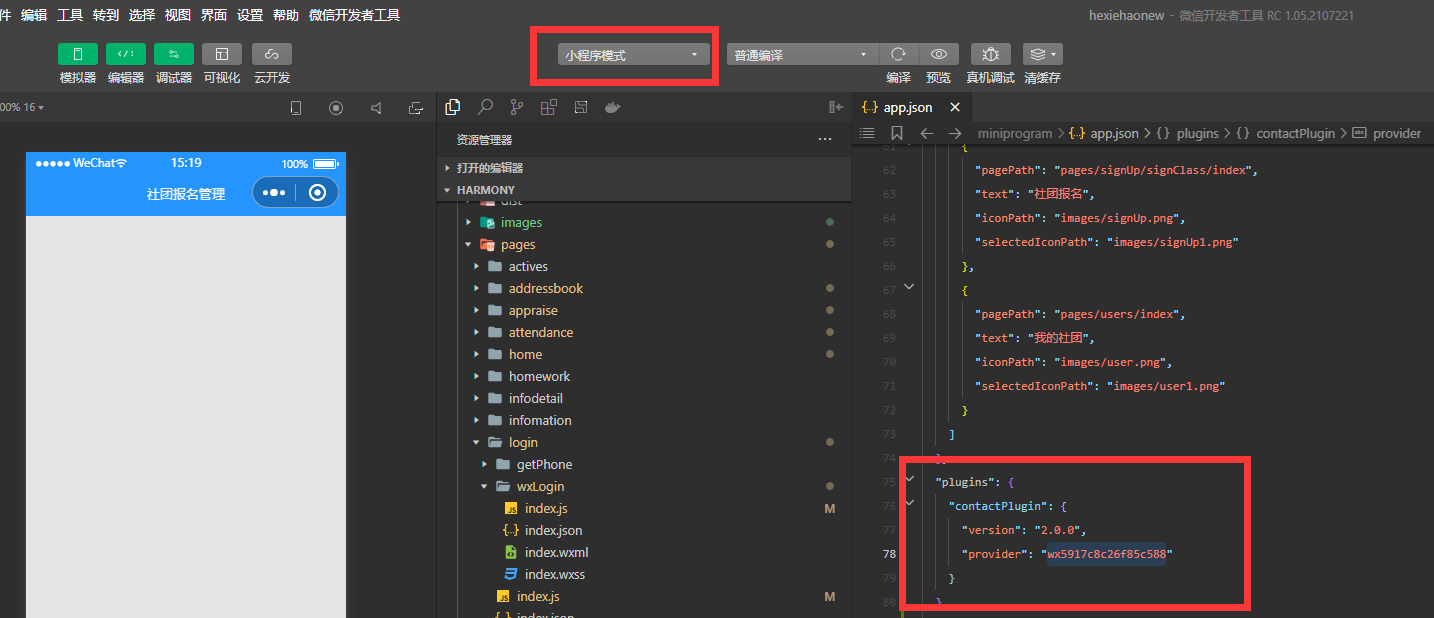Expand the homework folder
Viewport: 1434px width, 618px height.
coord(644,376)
